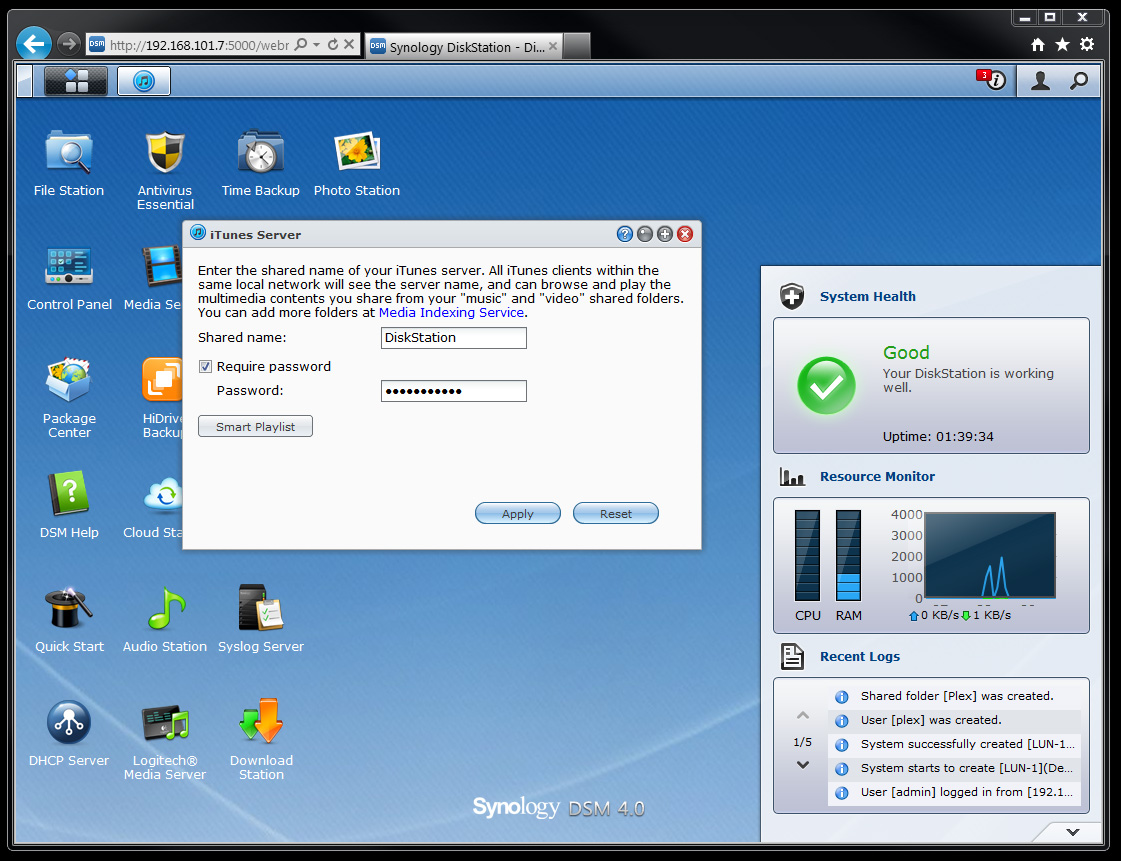Screen dimensions: 1121x861
Task: Show previous log page arrow
Action: (x=803, y=715)
